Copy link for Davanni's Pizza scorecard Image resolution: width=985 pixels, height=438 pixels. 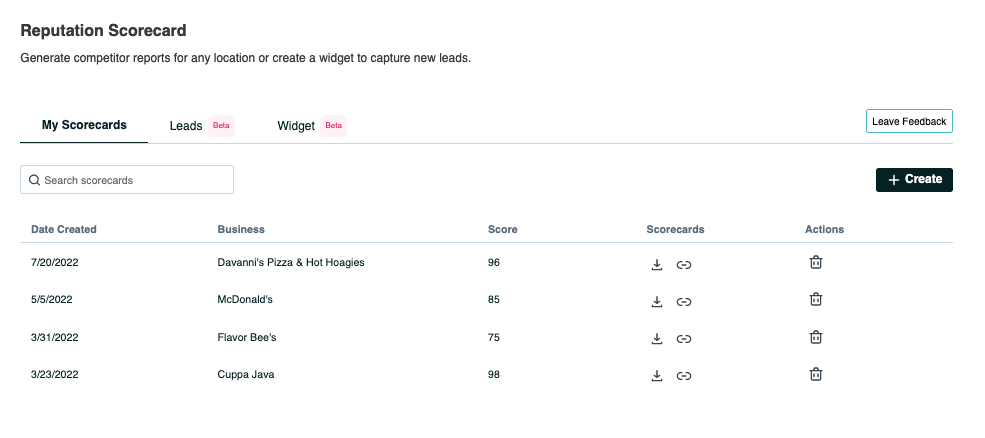pyautogui.click(x=684, y=264)
